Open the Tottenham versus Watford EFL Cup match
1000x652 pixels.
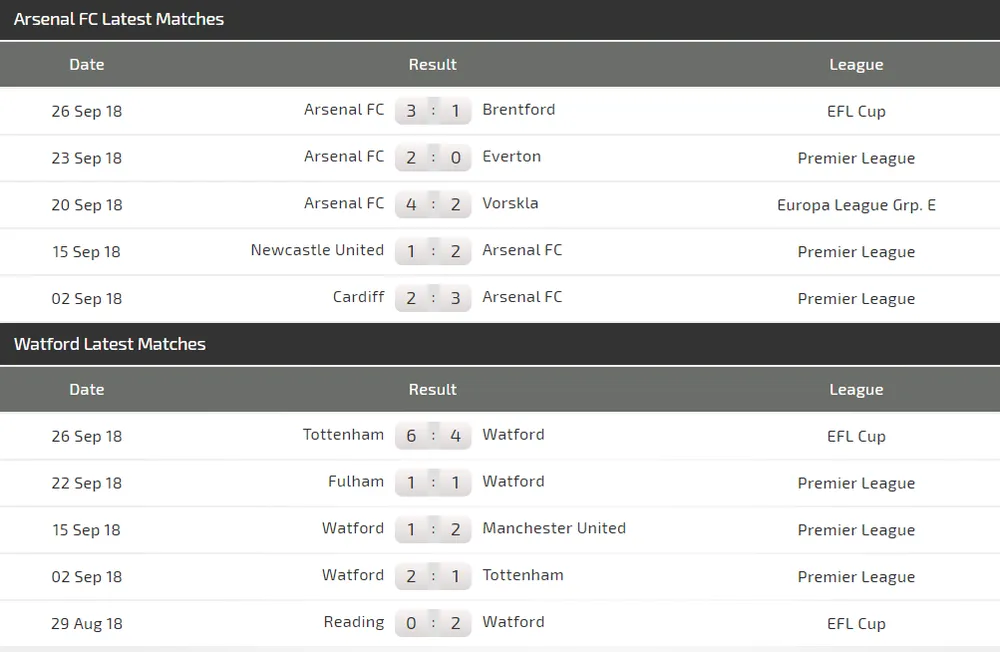[x=433, y=435]
